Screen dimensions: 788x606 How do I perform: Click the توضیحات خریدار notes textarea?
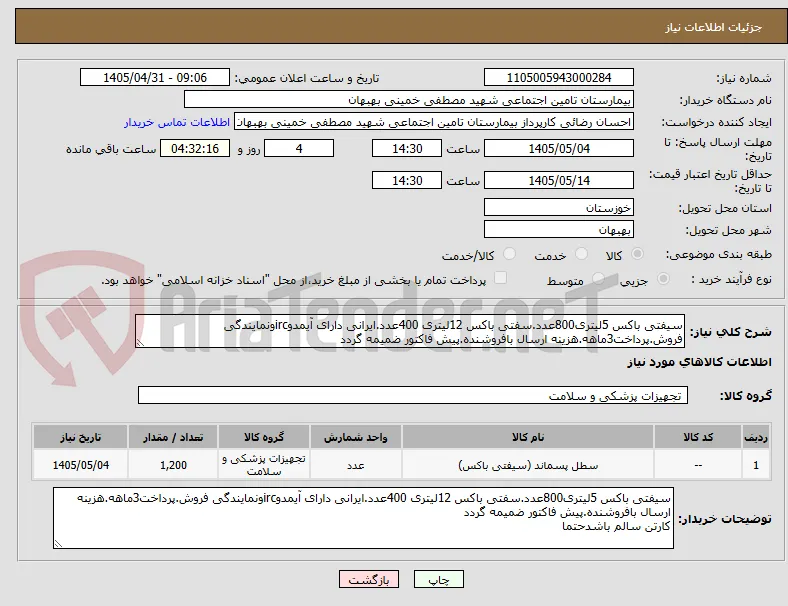coord(363,518)
